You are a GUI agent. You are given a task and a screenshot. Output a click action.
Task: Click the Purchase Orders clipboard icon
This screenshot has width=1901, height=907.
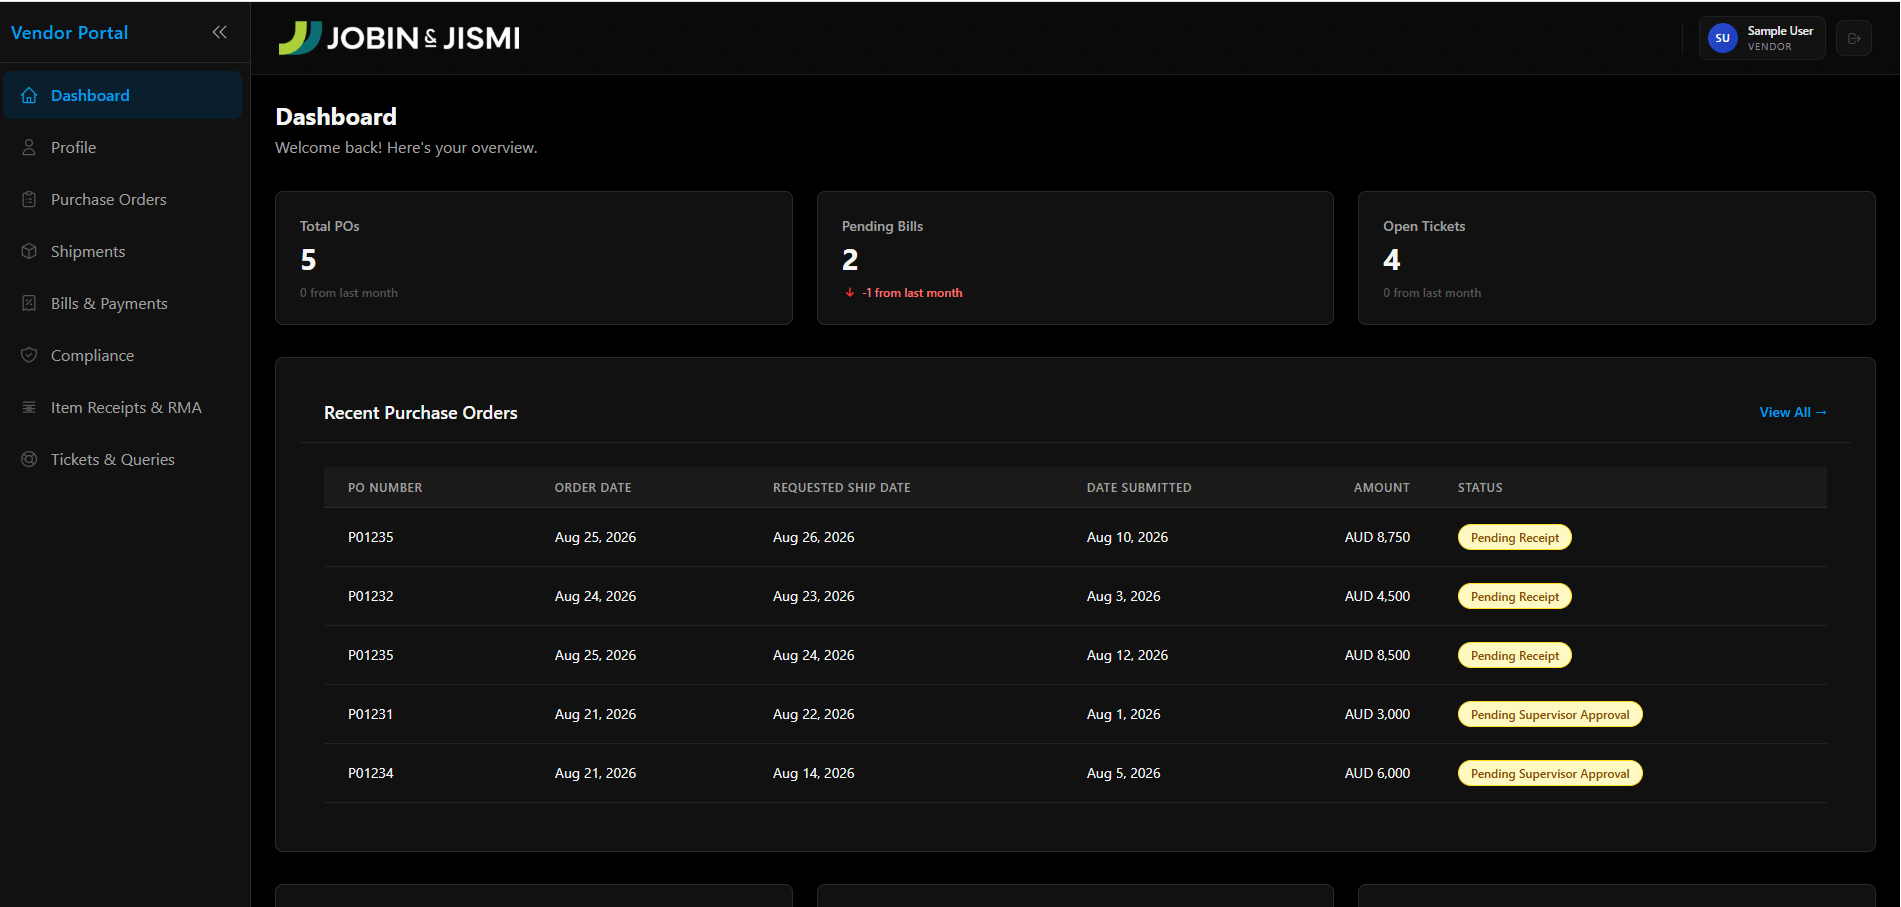(29, 200)
